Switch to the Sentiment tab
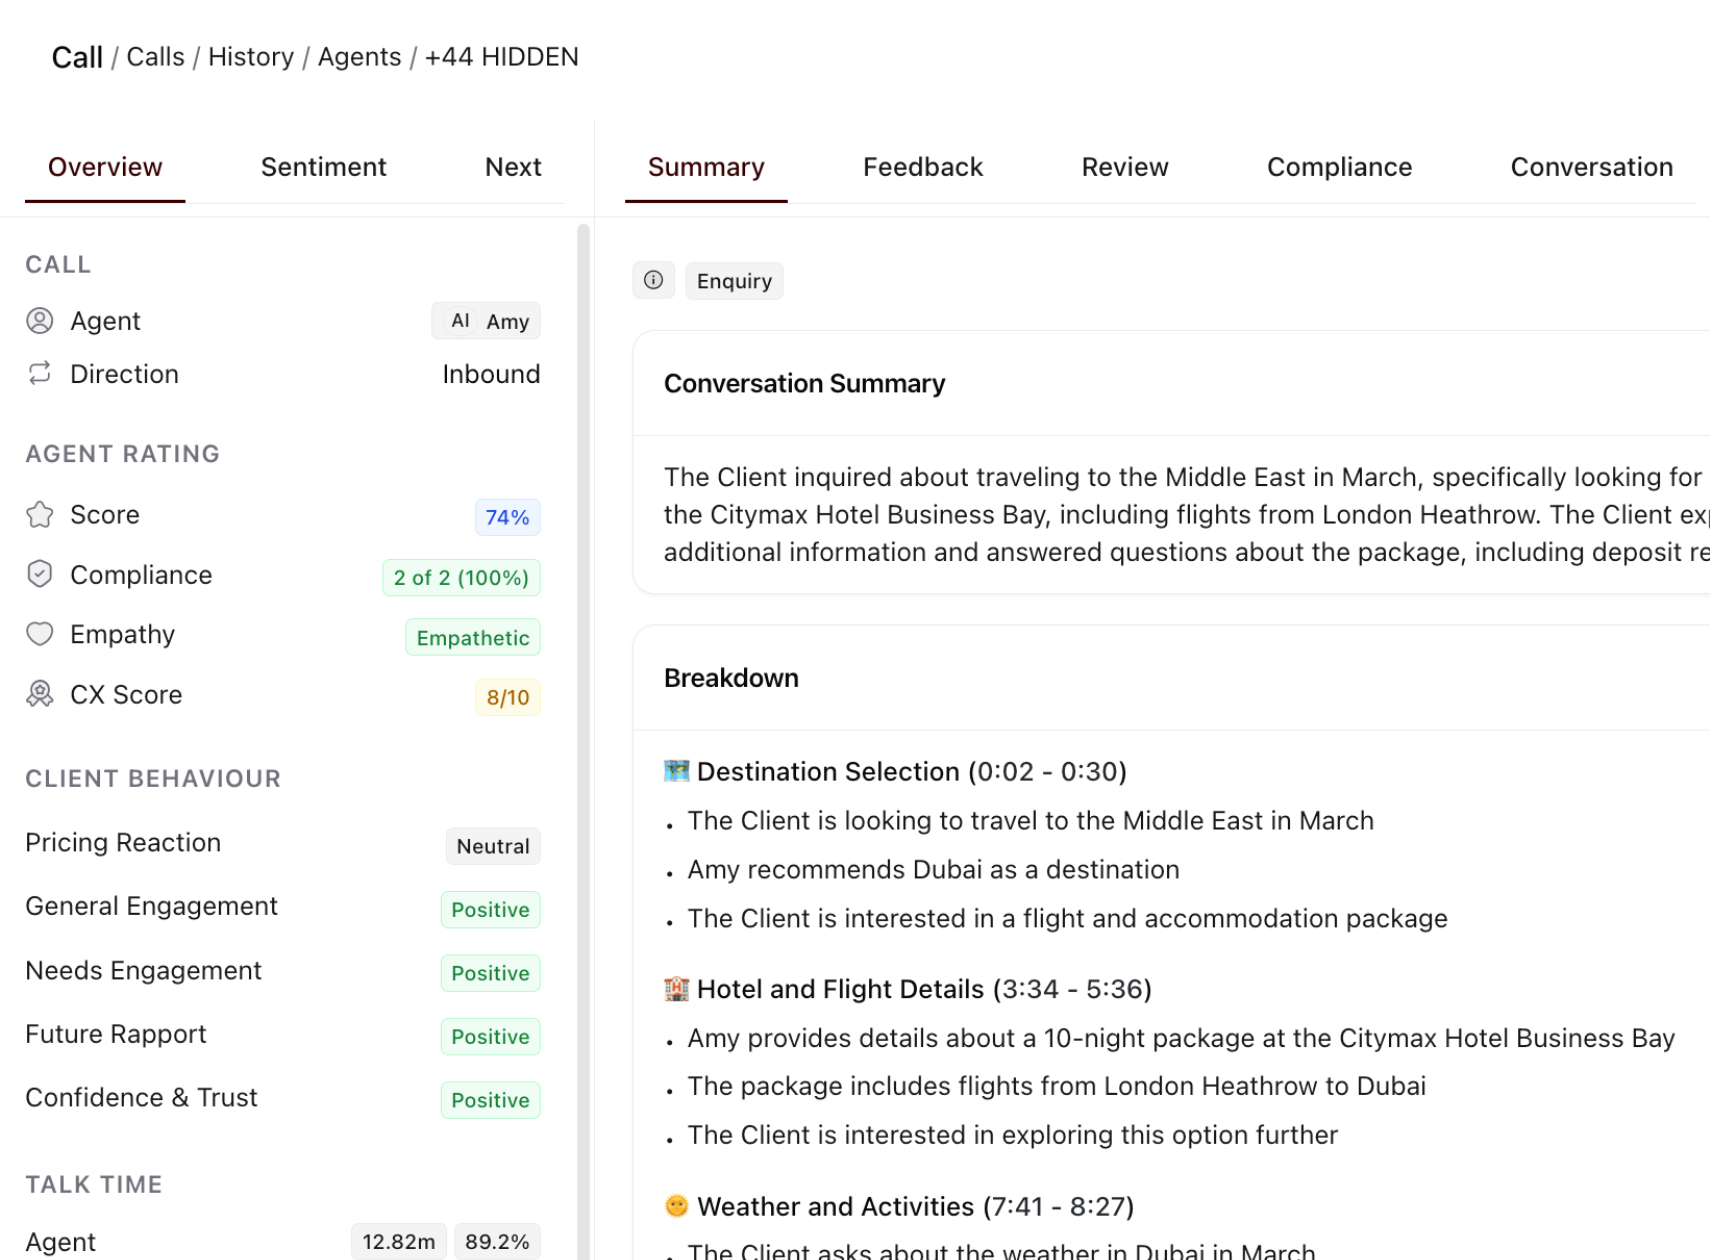Image resolution: width=1710 pixels, height=1260 pixels. [323, 167]
